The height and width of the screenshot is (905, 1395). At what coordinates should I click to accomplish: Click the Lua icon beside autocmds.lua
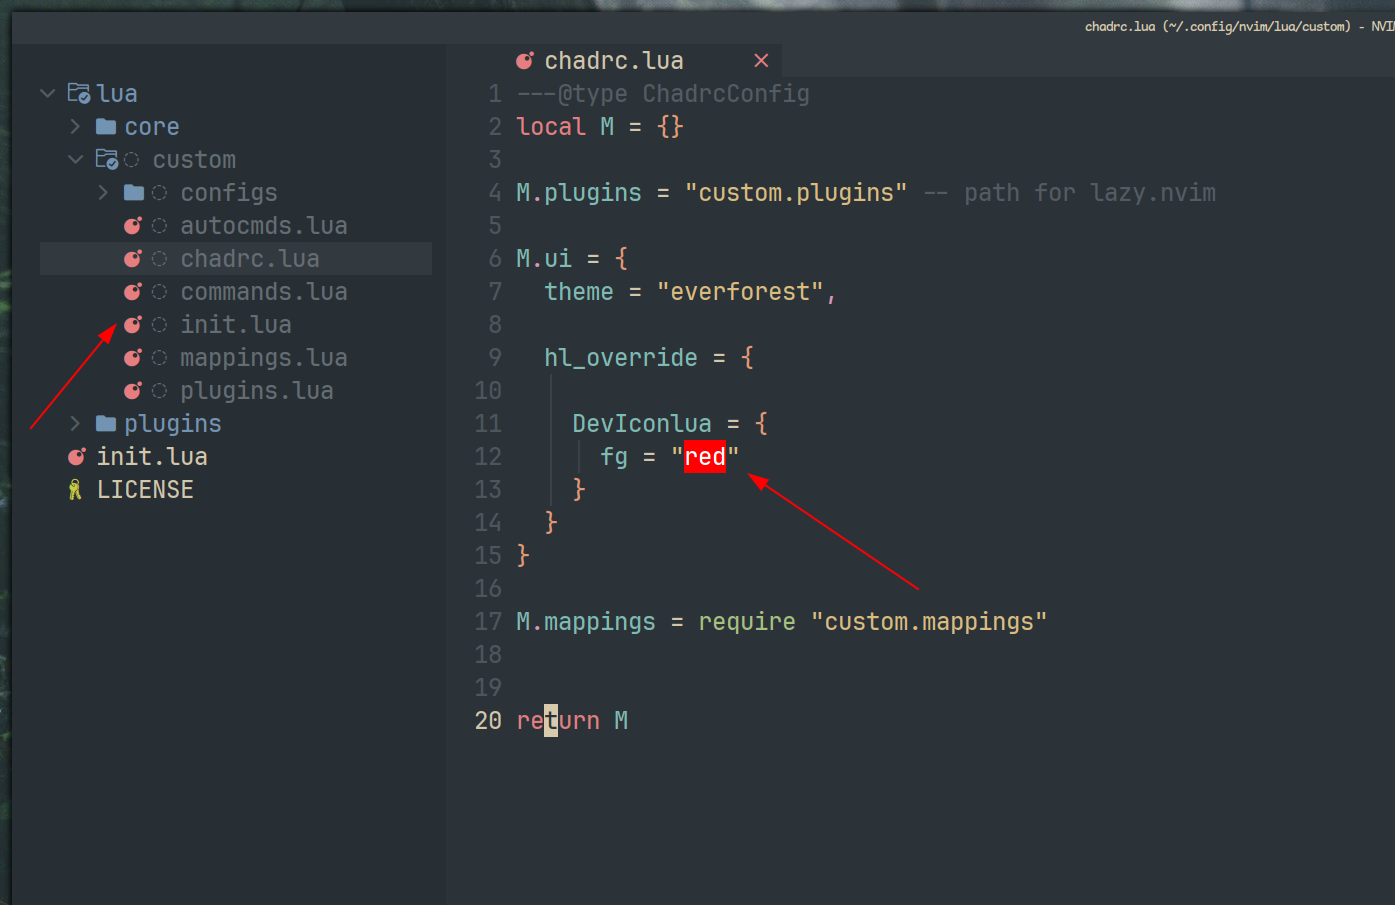point(133,226)
